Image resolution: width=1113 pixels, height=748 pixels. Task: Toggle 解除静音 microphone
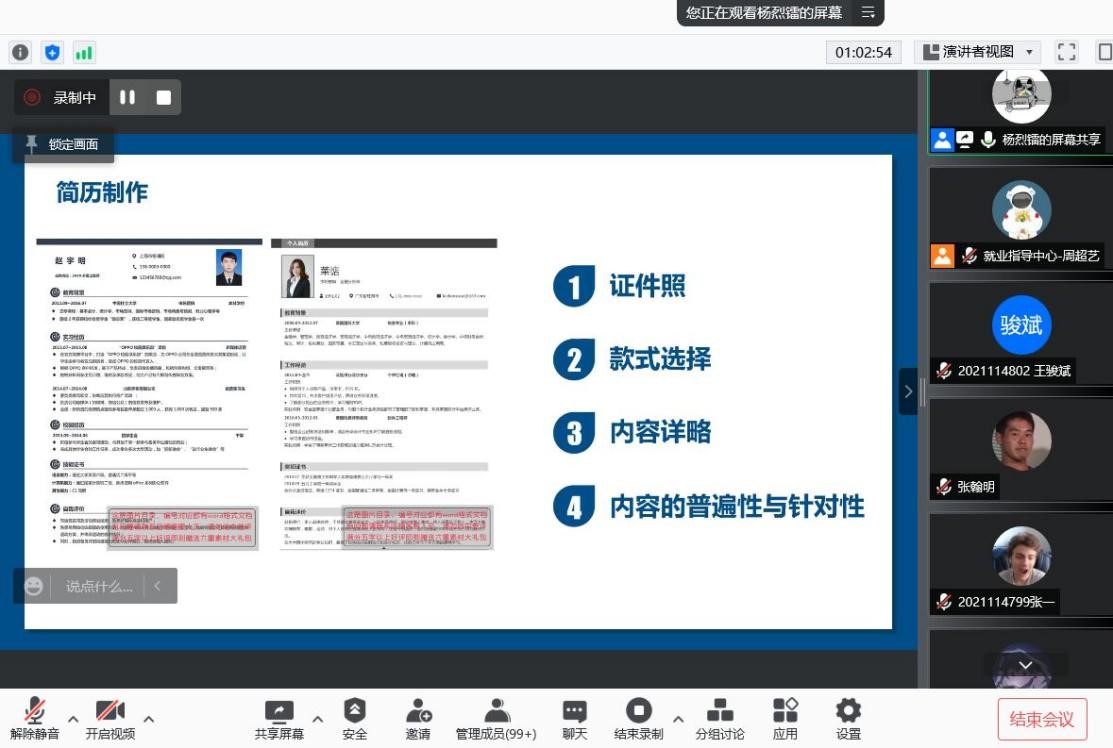click(x=35, y=712)
